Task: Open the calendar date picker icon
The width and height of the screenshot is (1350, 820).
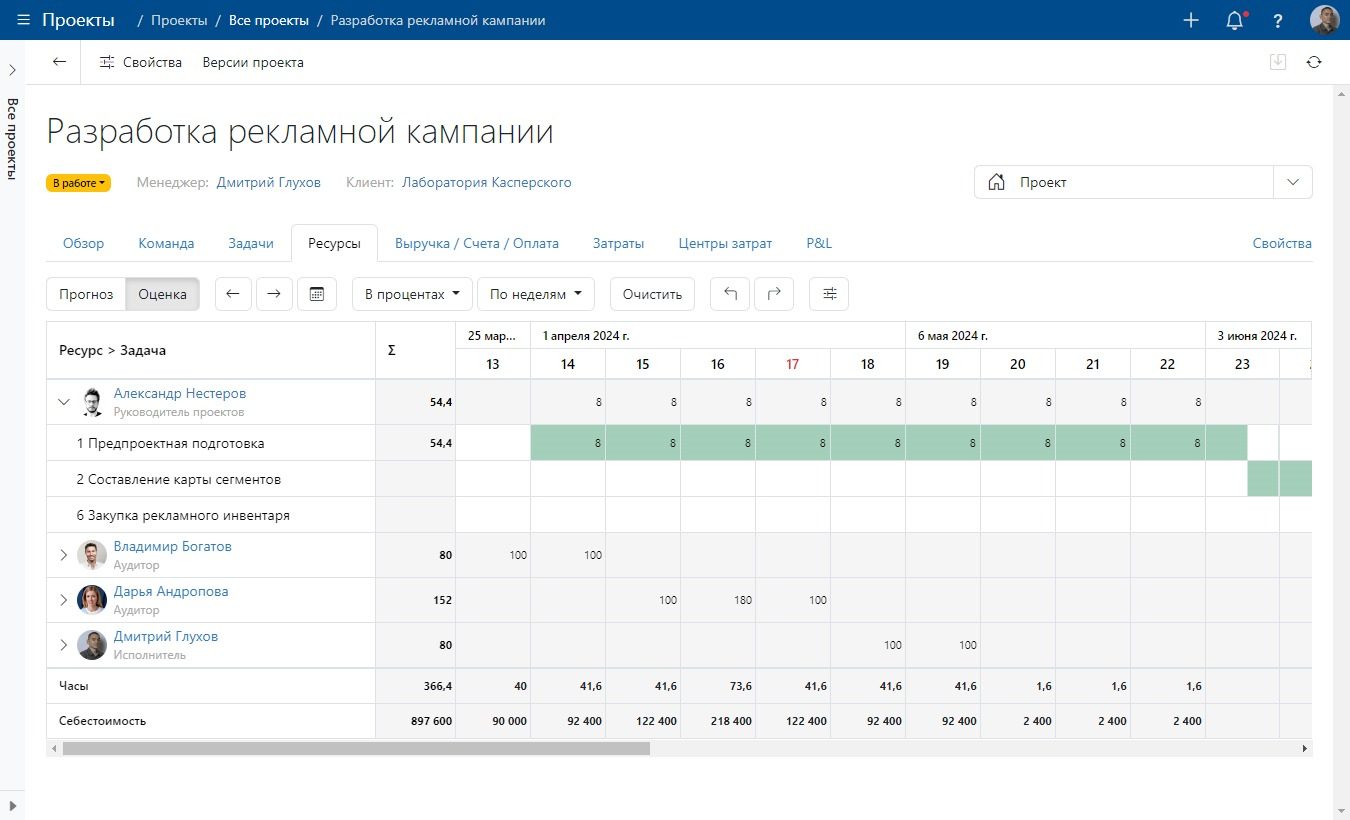Action: [x=317, y=294]
